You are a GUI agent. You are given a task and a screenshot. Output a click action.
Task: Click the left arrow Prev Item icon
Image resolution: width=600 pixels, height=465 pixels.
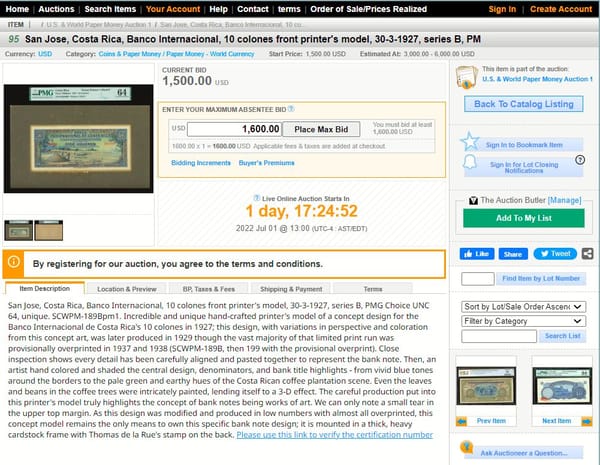tap(461, 421)
